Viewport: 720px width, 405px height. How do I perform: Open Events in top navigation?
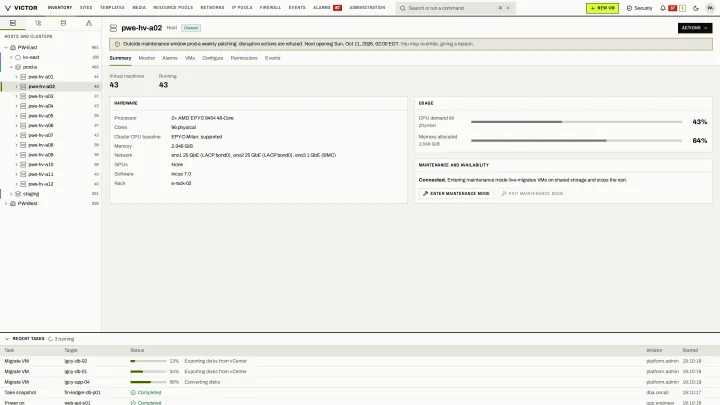point(297,8)
